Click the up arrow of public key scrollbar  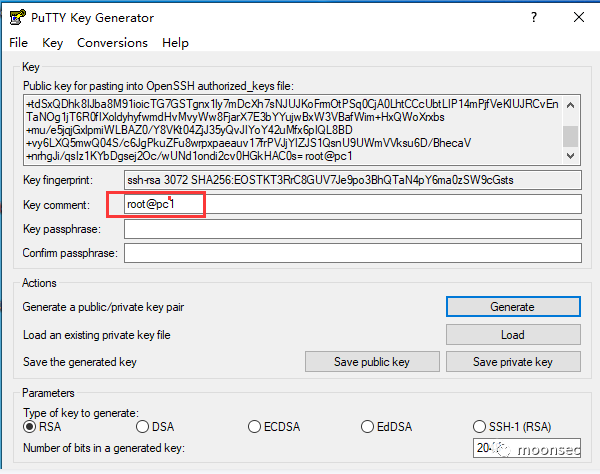[571, 105]
